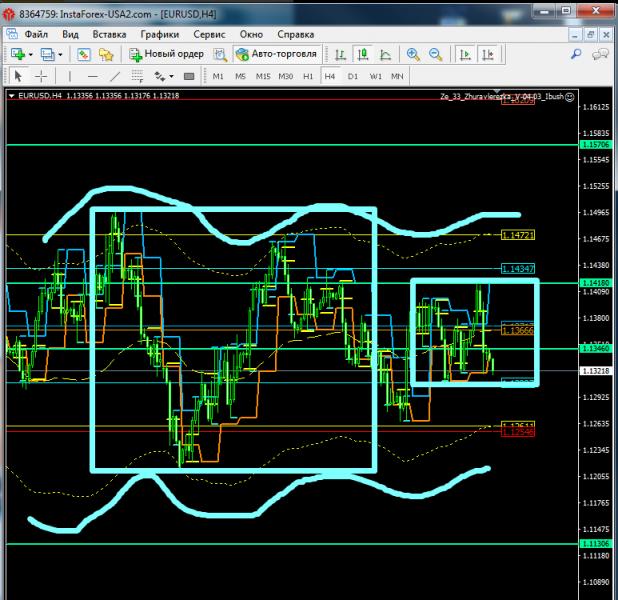Image resolution: width=618 pixels, height=600 pixels.
Task: Open the chart profiles icon
Action: point(48,54)
